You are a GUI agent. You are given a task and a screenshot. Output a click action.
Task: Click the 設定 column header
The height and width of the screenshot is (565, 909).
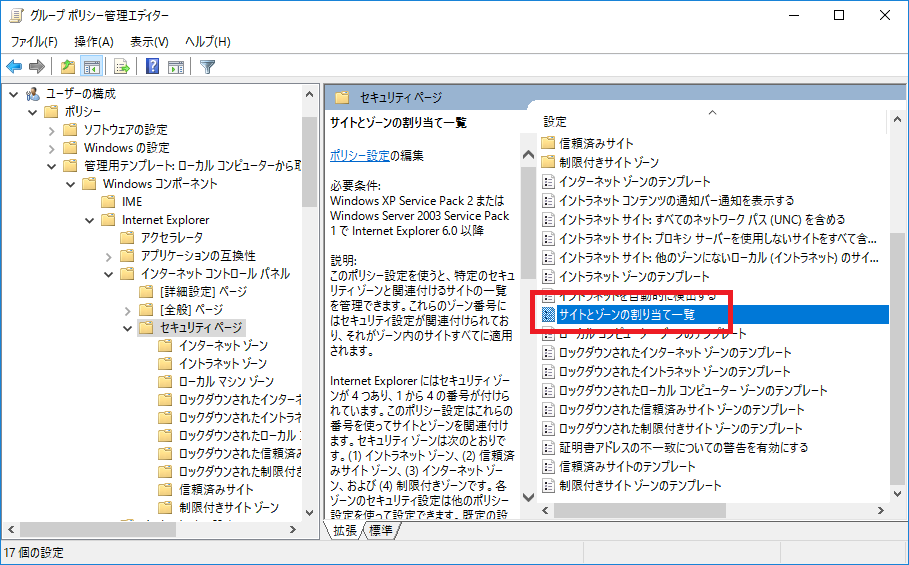pyautogui.click(x=555, y=121)
